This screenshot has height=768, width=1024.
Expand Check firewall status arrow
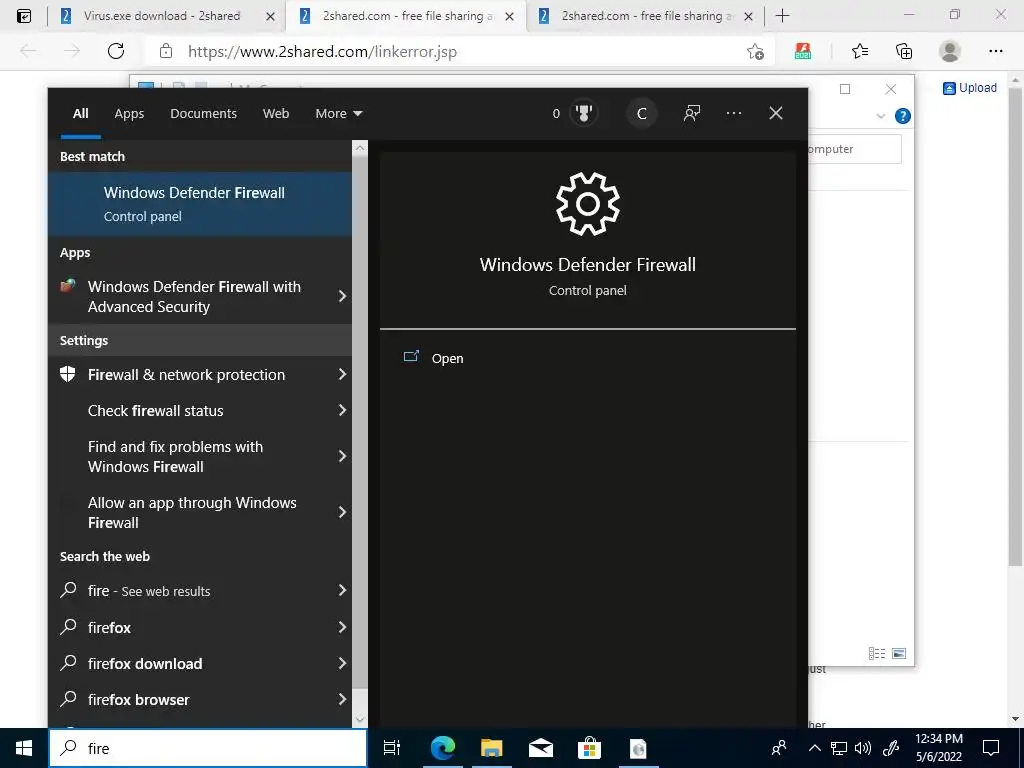tap(342, 410)
